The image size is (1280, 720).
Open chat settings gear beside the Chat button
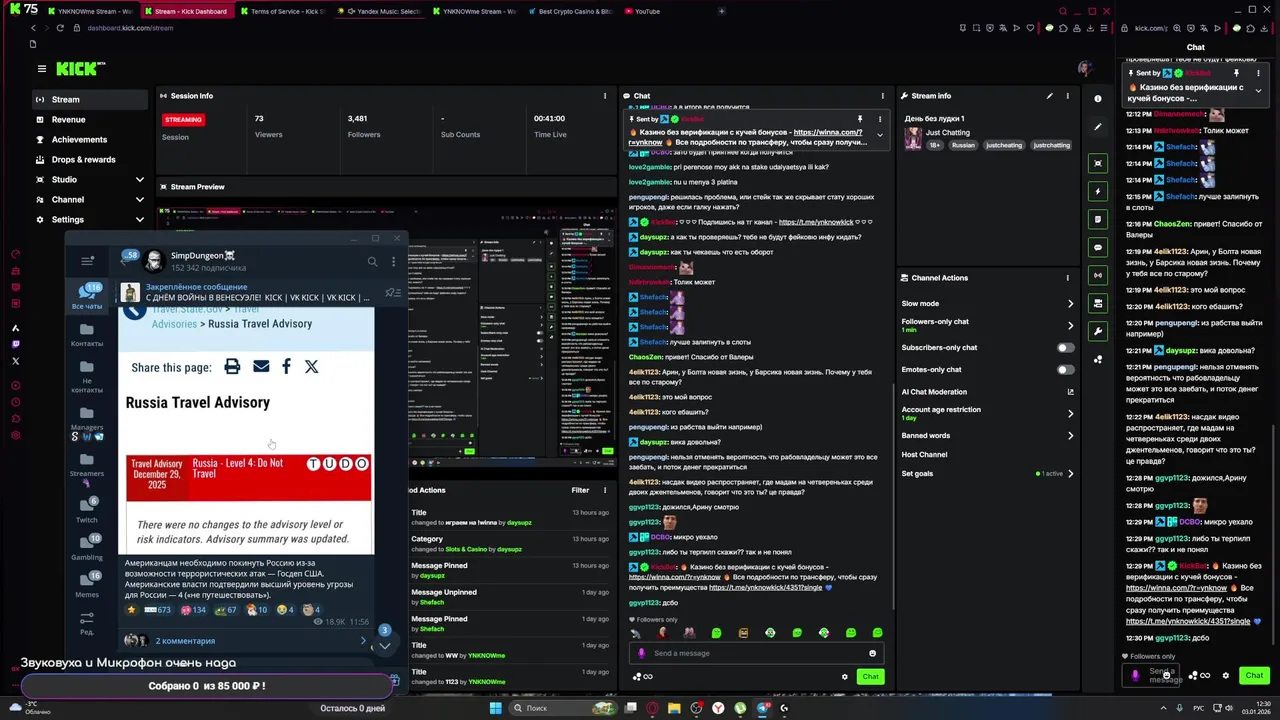[844, 677]
